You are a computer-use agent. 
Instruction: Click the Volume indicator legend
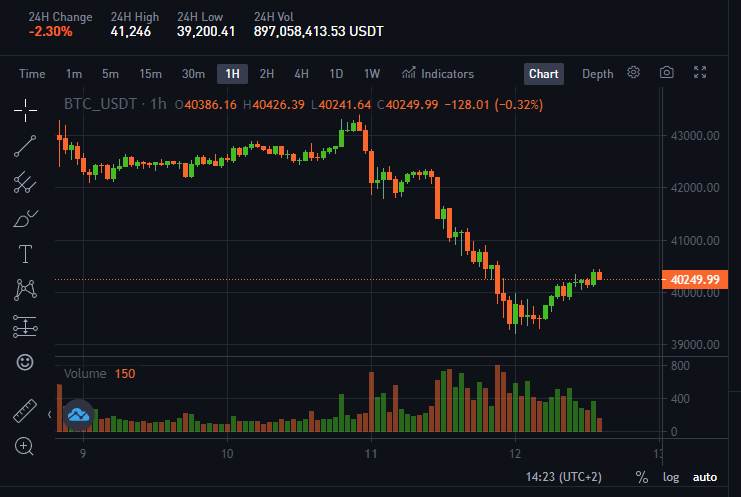click(x=85, y=374)
